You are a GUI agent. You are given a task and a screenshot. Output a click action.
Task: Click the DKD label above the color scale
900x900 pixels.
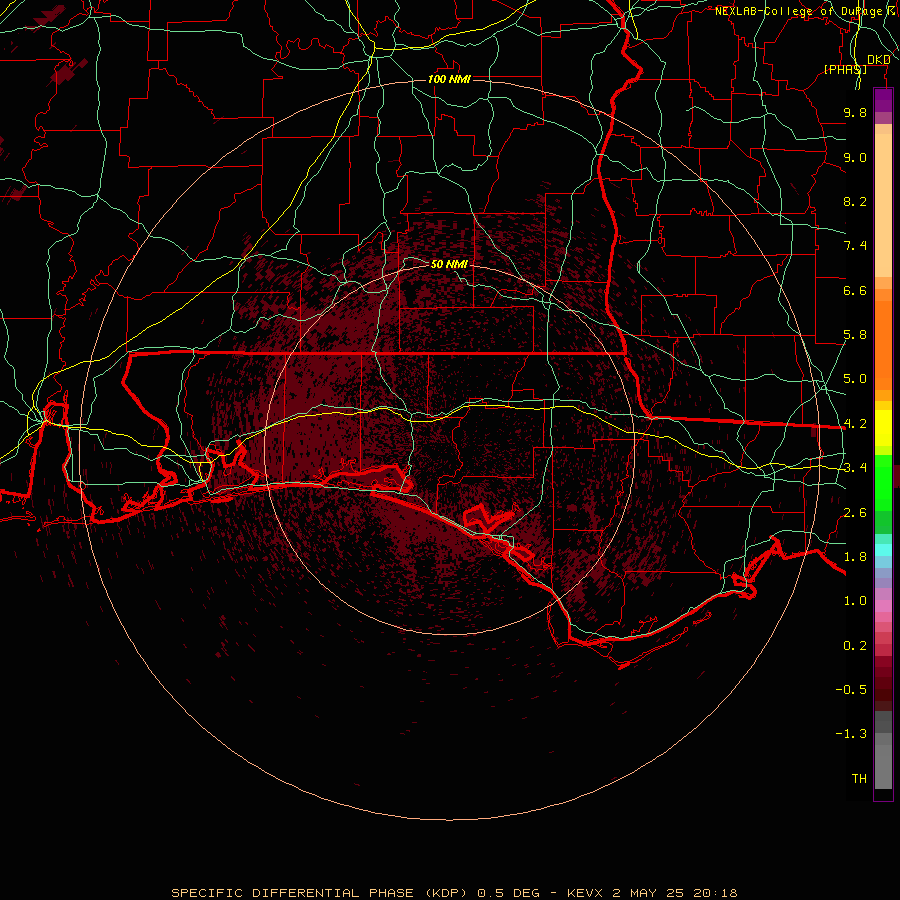coord(879,60)
